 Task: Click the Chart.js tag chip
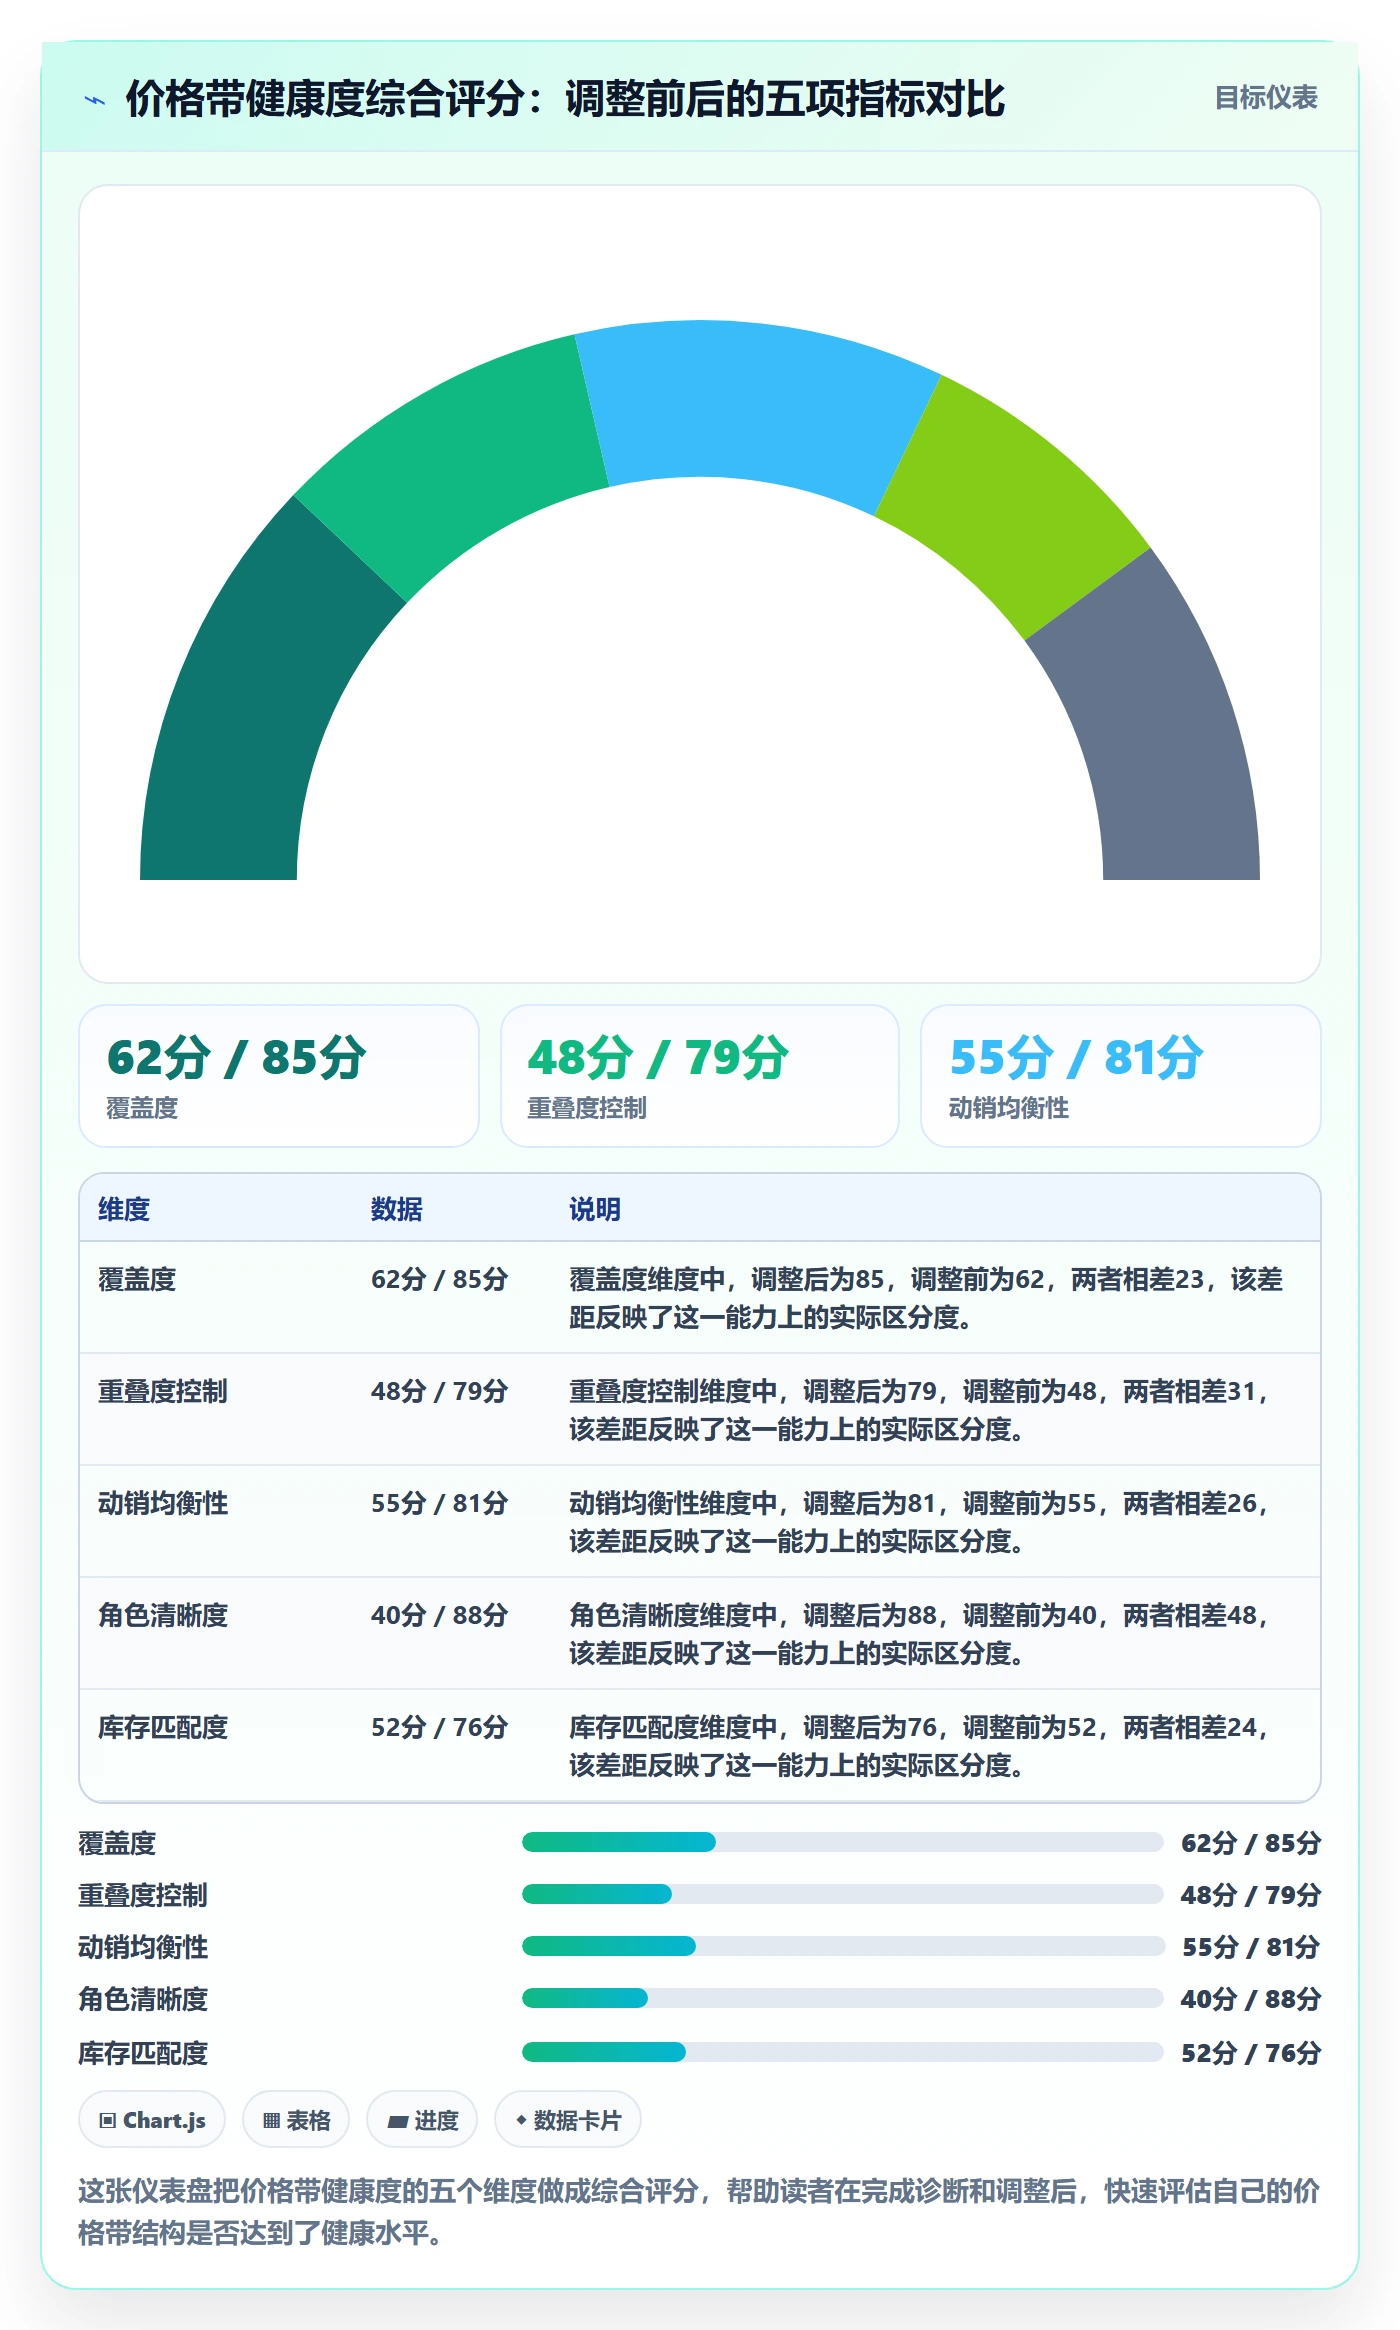[x=152, y=2119]
